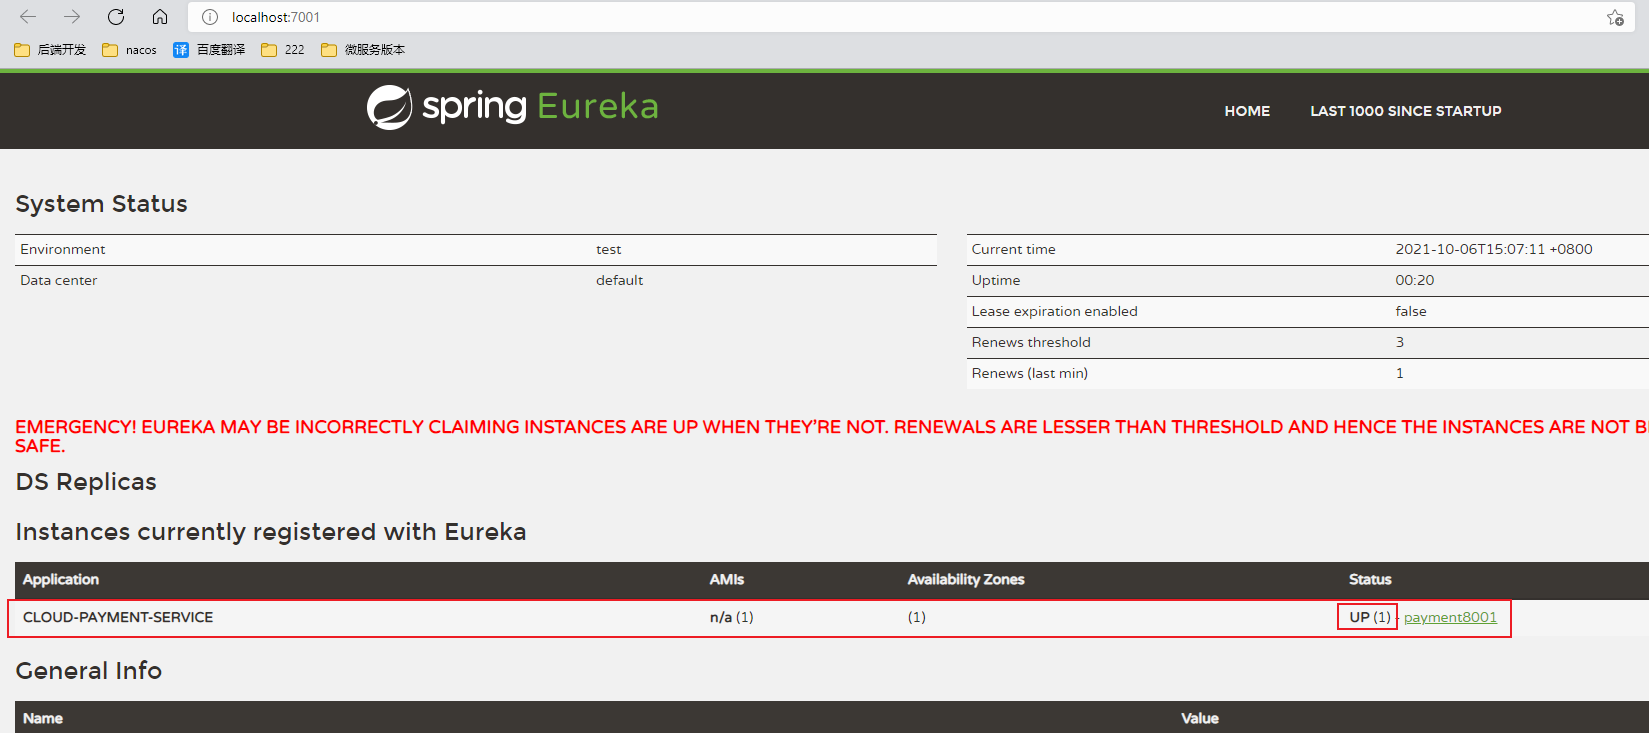Click the Status column header
This screenshot has height=733, width=1649.
[1370, 579]
